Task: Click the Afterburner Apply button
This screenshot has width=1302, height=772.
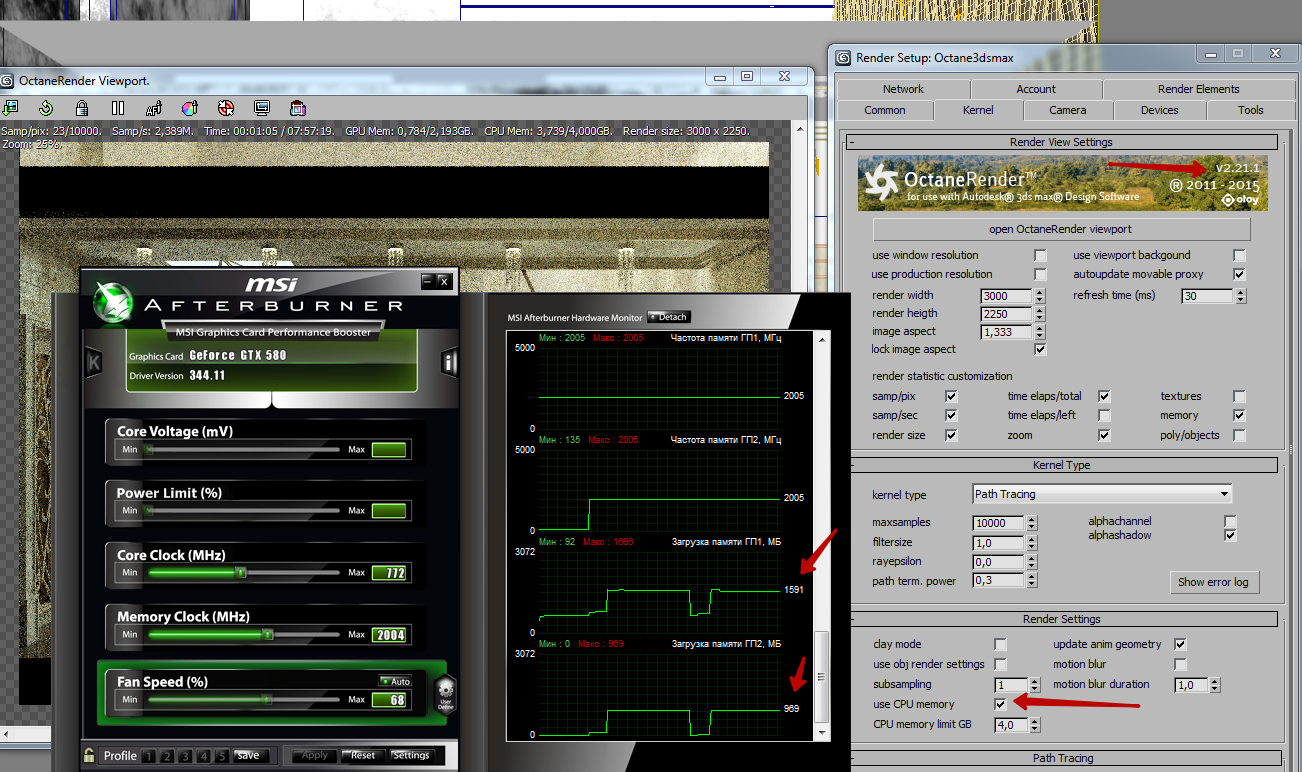Action: 315,756
